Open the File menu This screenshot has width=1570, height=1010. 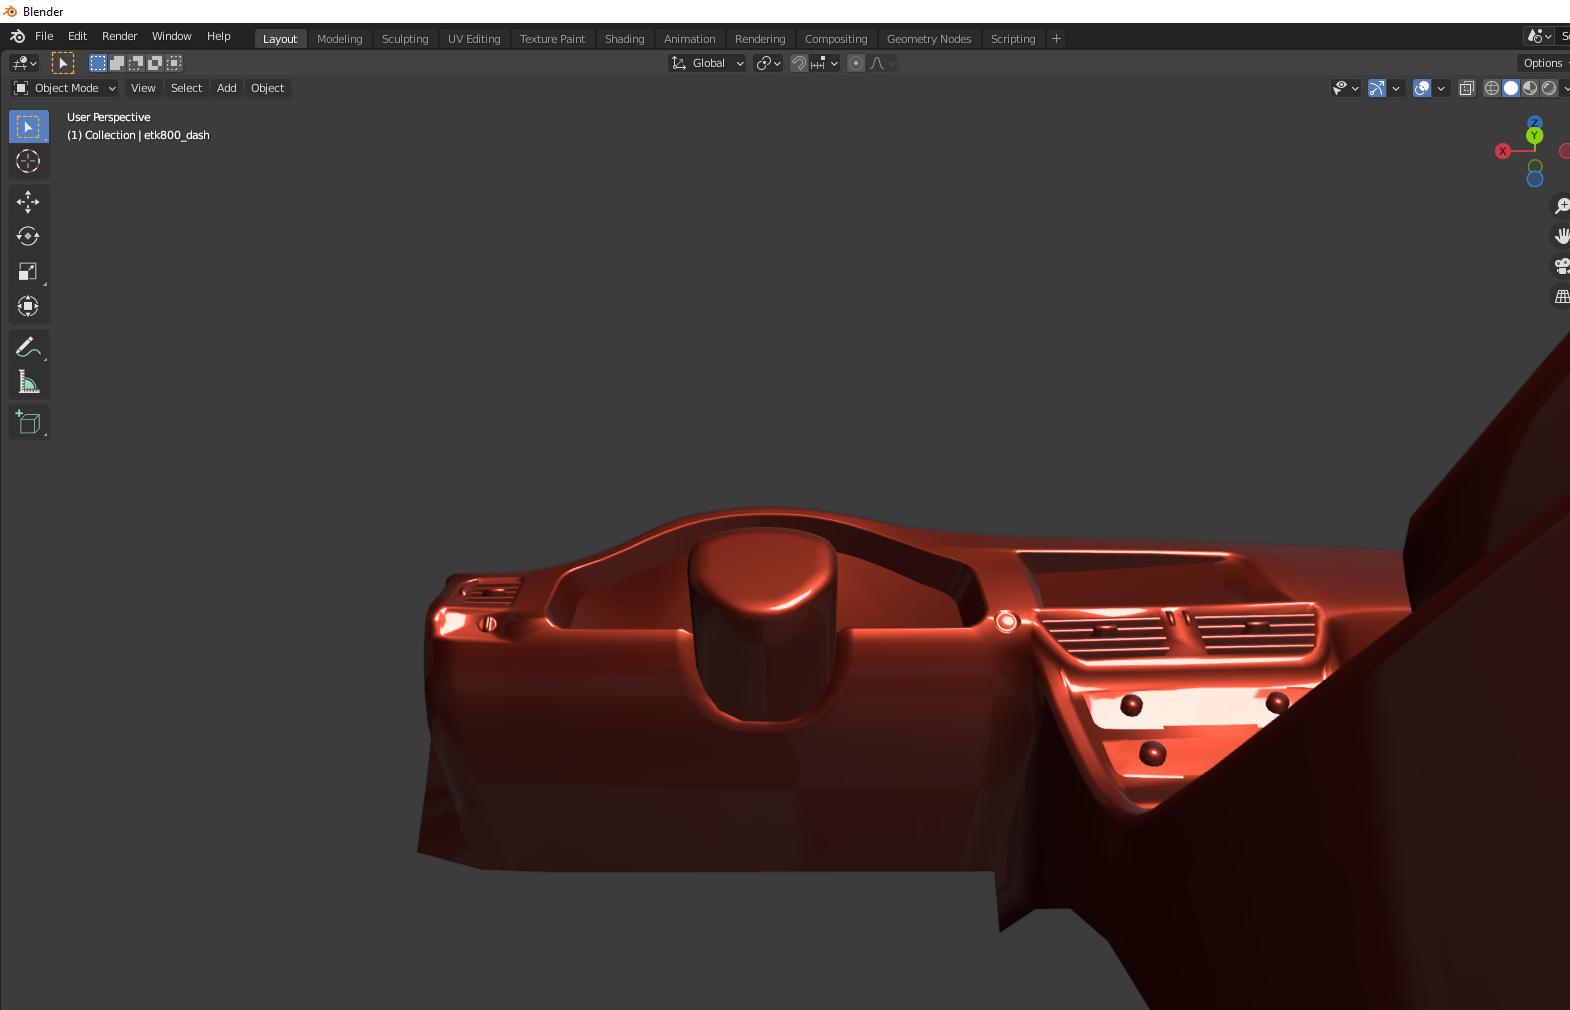point(44,36)
